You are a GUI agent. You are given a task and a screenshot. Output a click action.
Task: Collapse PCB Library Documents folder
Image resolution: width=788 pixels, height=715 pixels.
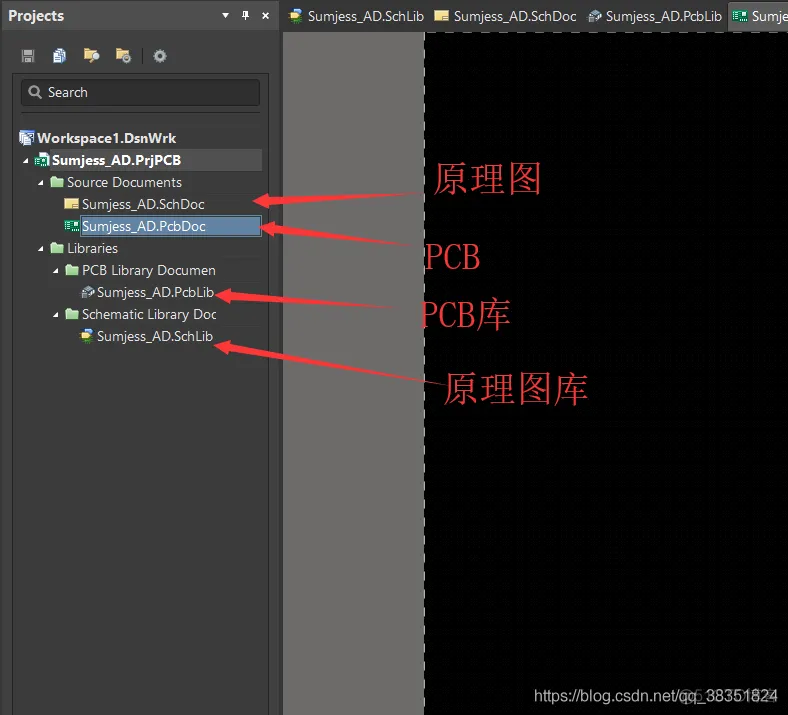tap(56, 271)
